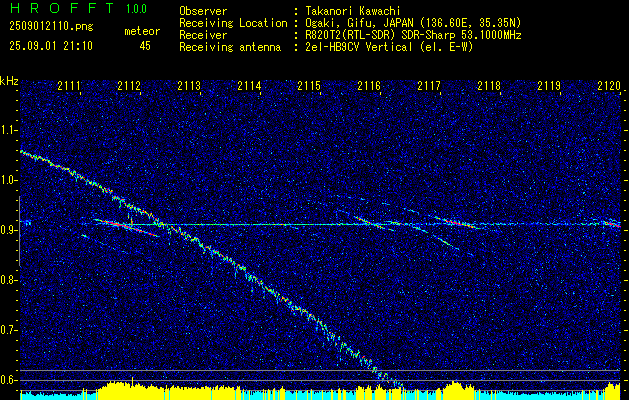Screen dimensions: 629x400
Task: Click the 2el-HB9CV Vertical antenna value
Action: [390, 47]
